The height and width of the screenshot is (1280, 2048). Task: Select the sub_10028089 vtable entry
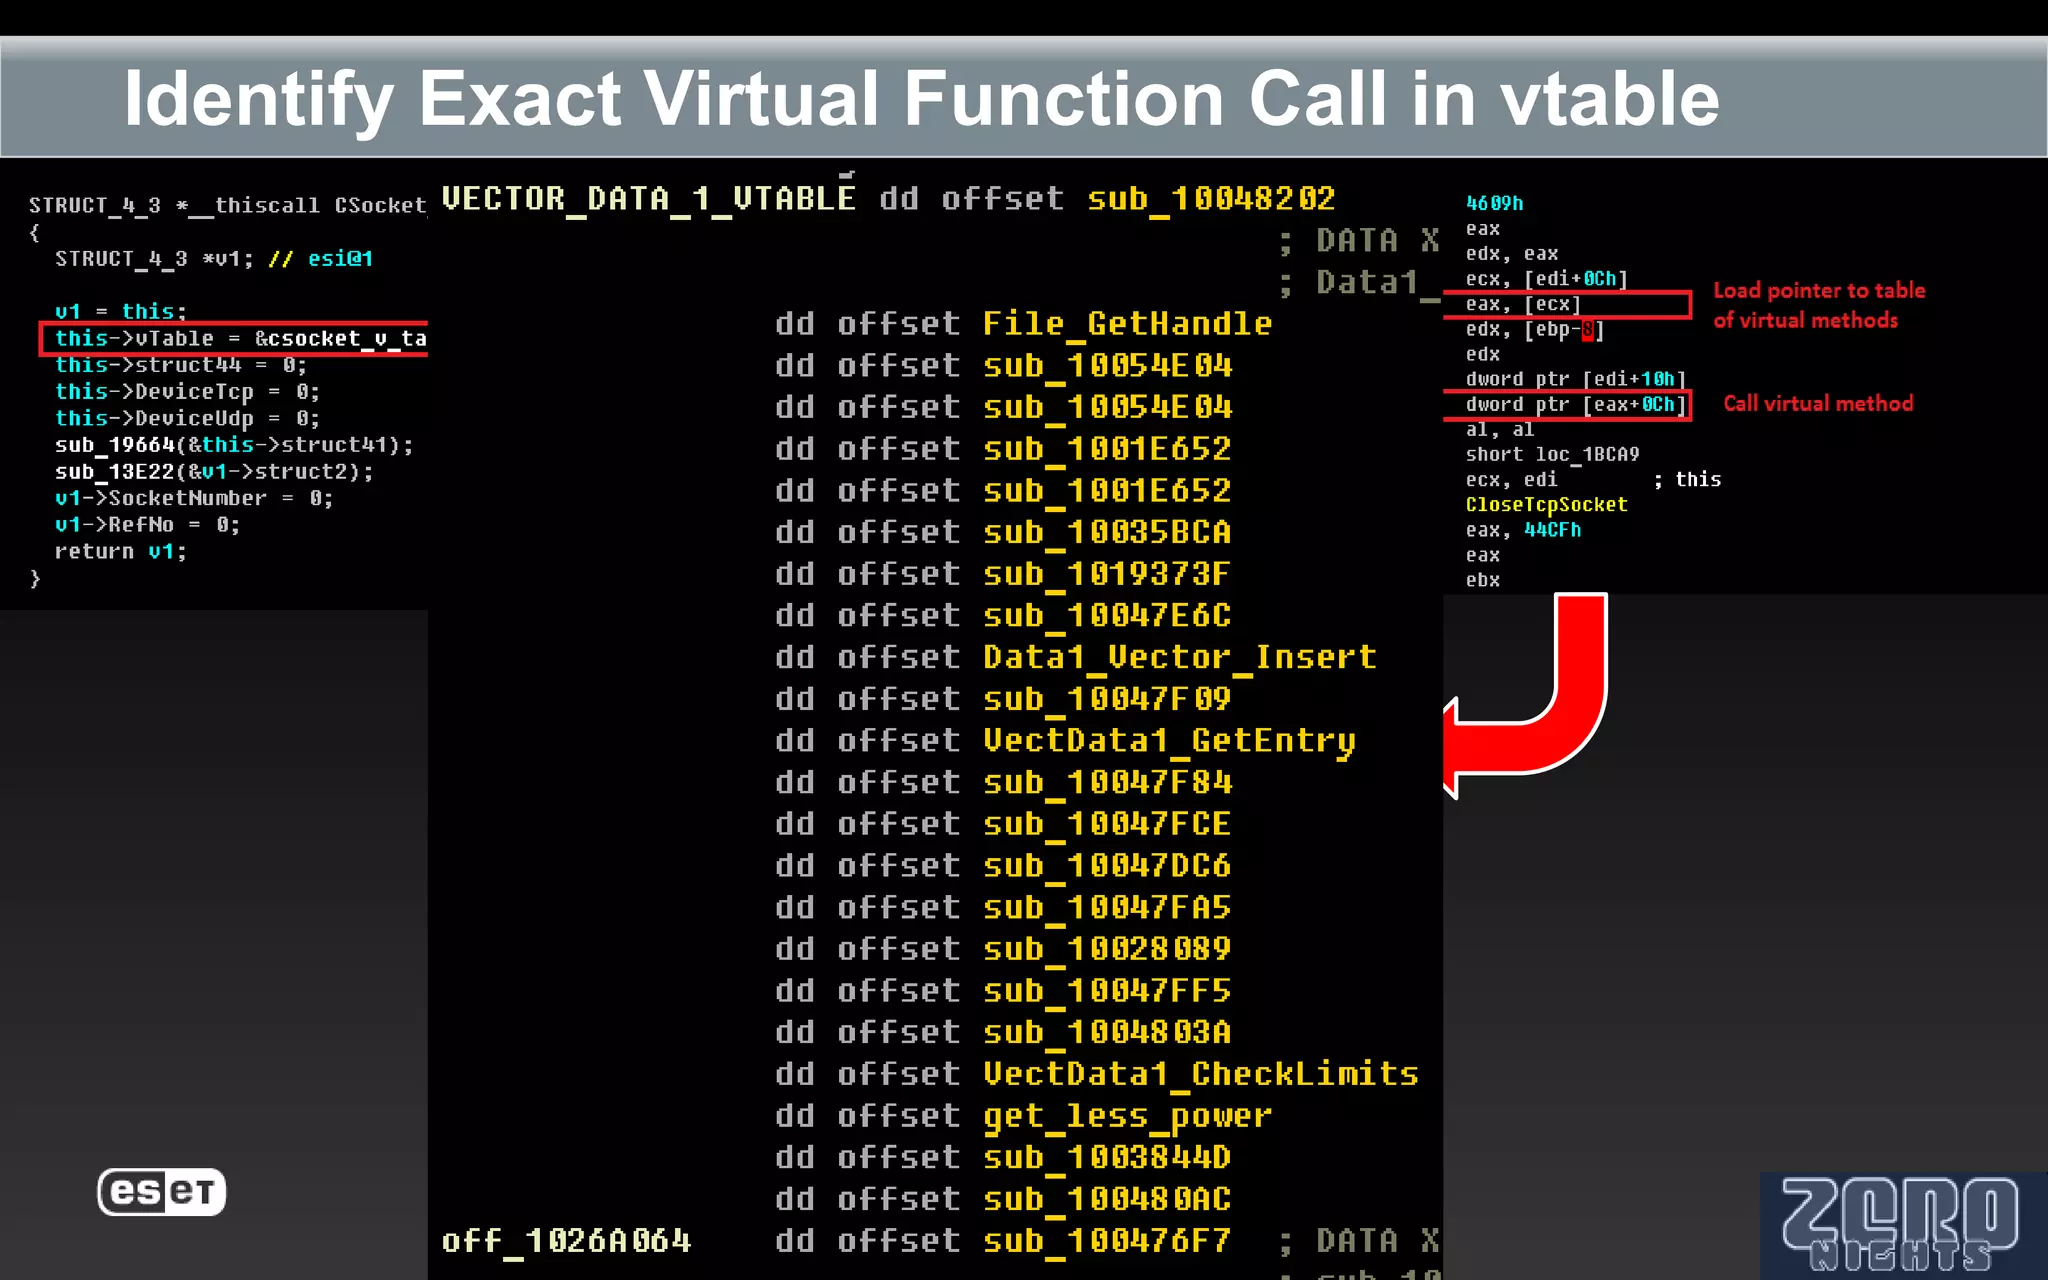pyautogui.click(x=1107, y=949)
